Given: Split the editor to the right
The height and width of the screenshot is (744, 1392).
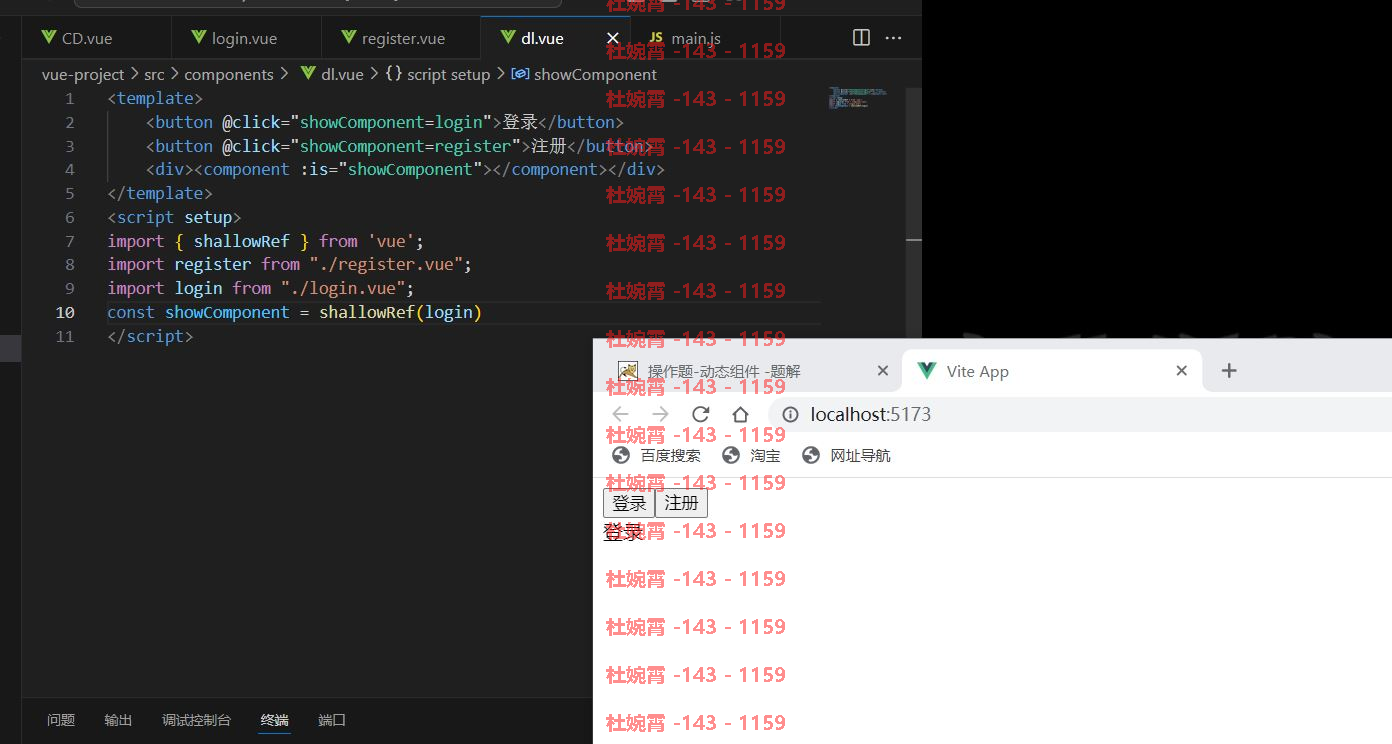Looking at the screenshot, I should (x=861, y=38).
